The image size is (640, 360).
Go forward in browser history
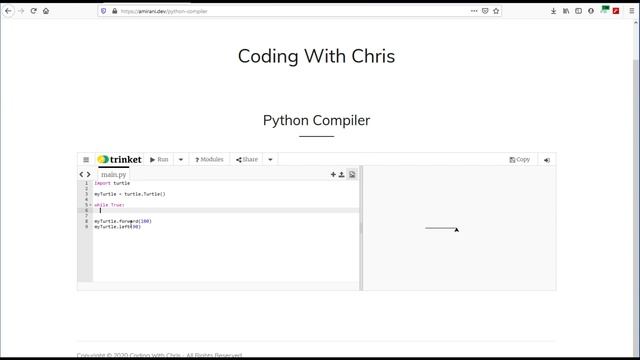click(21, 11)
